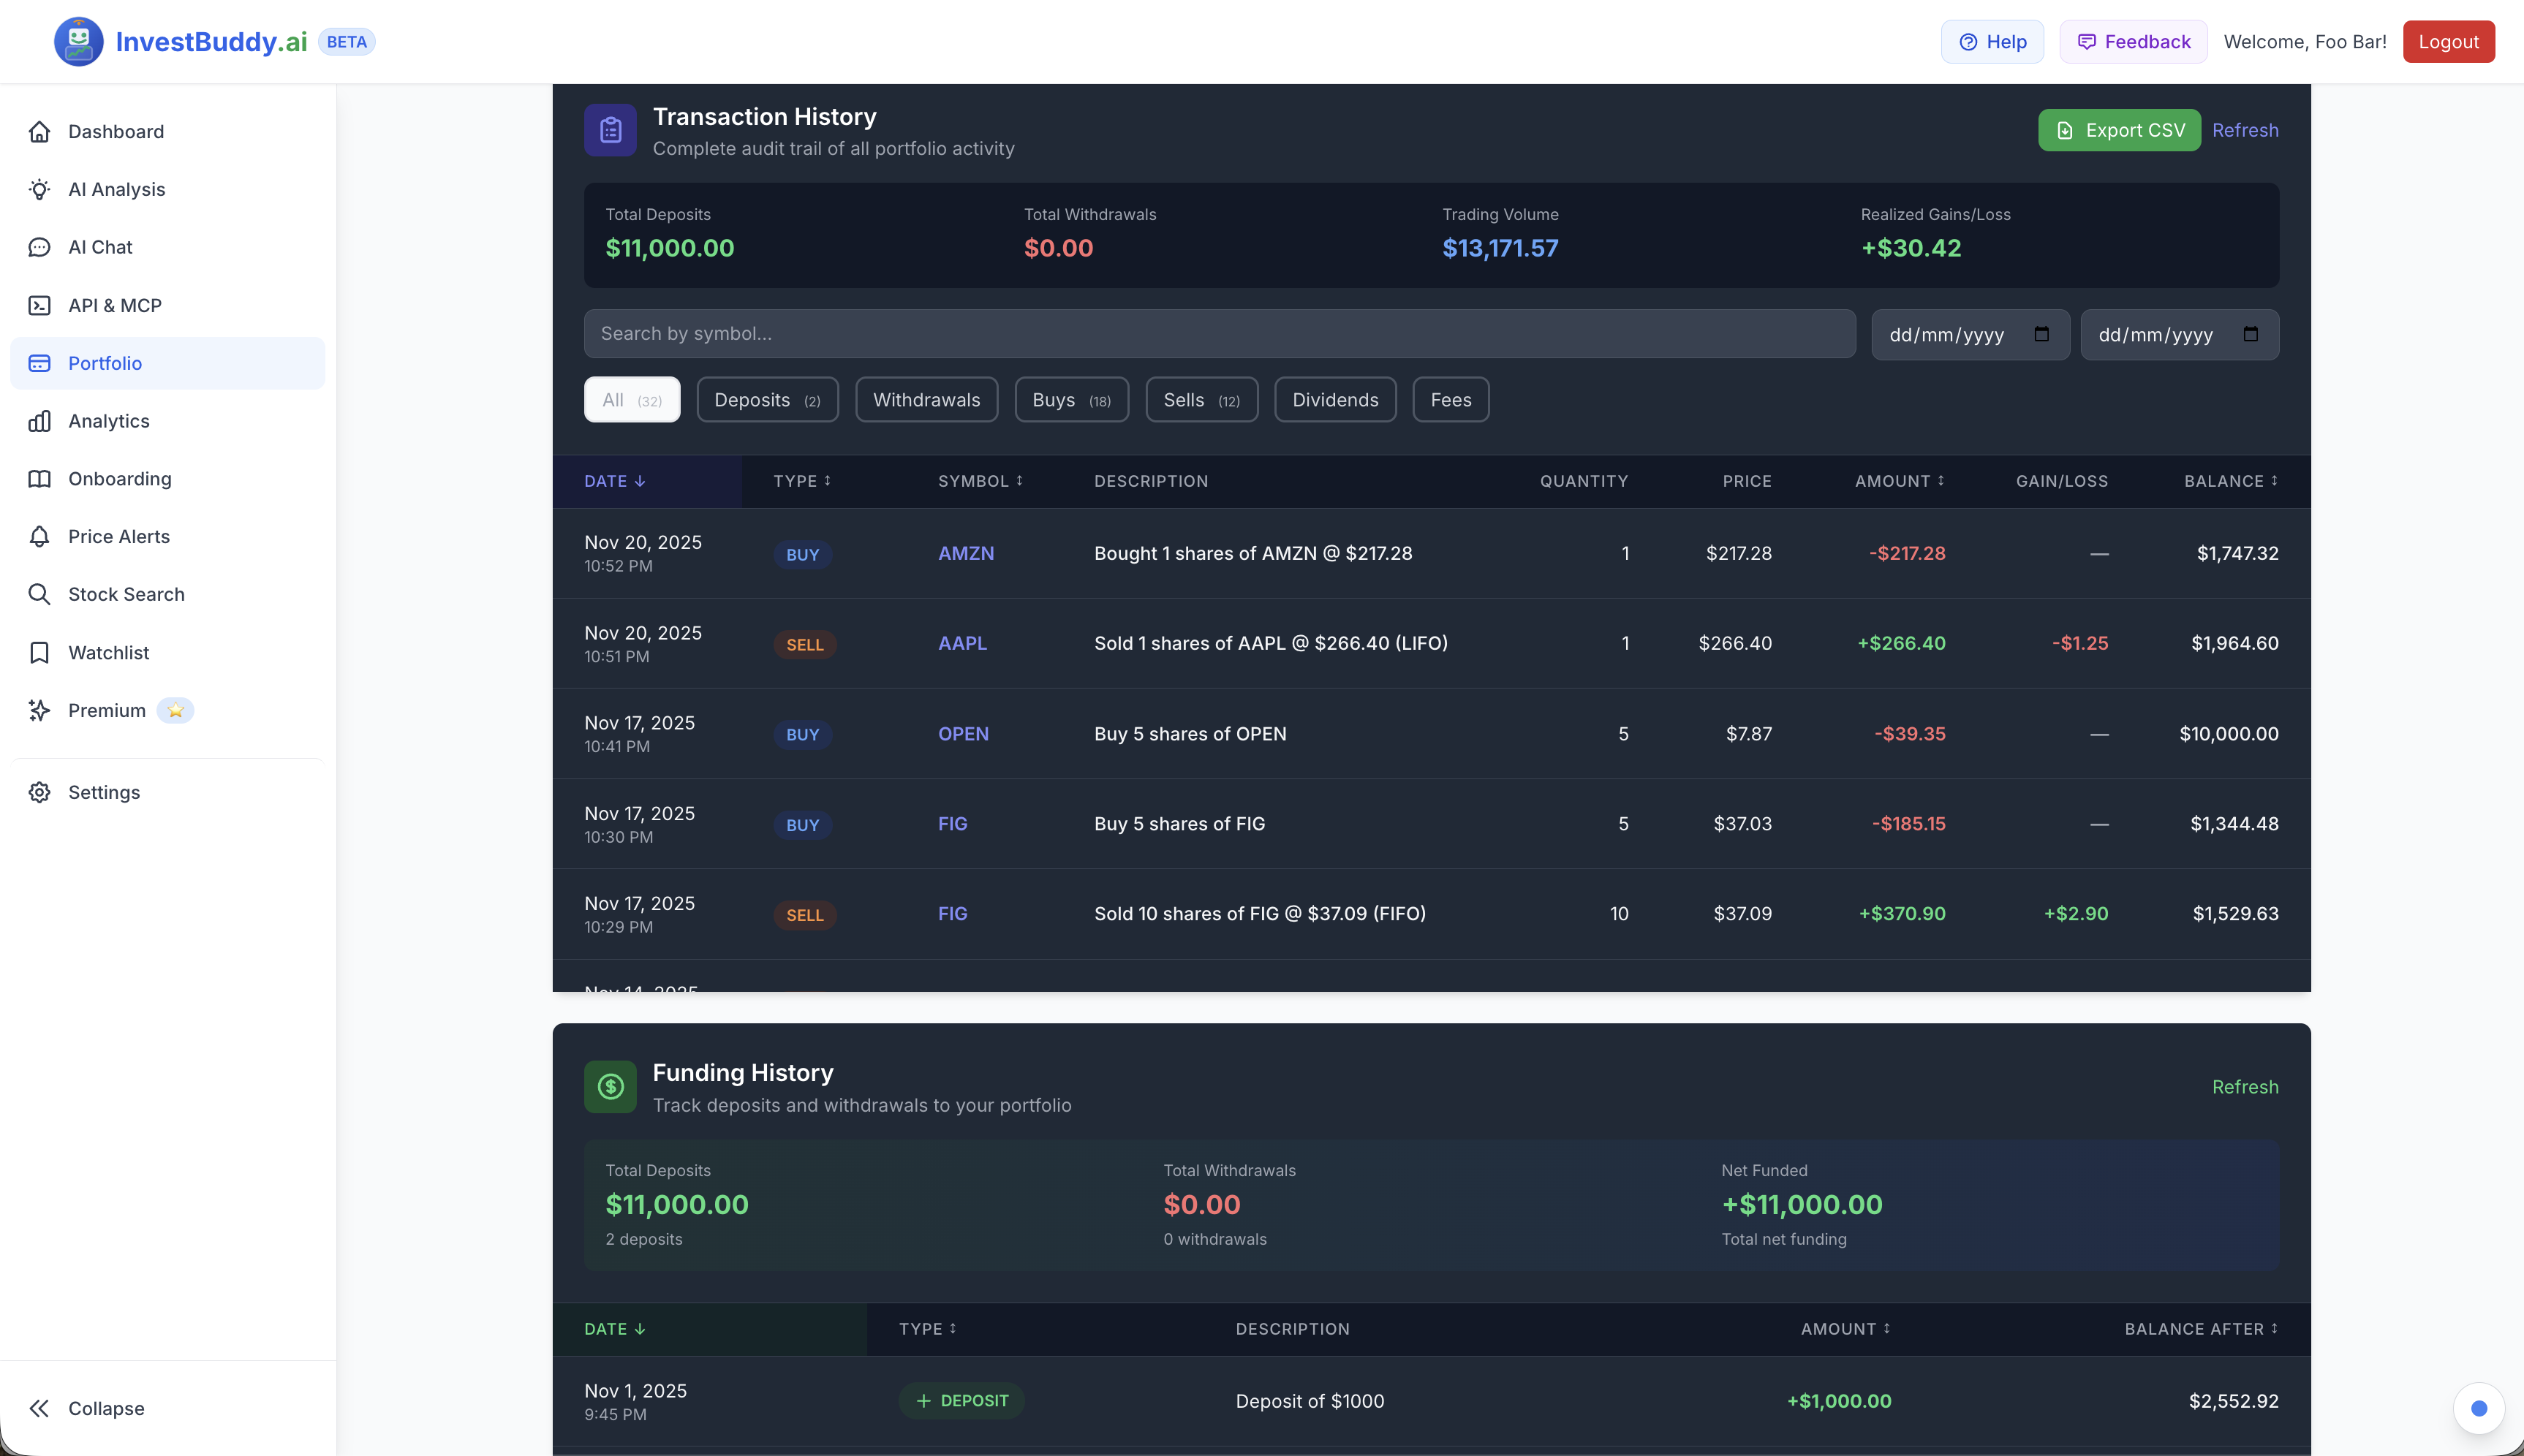The width and height of the screenshot is (2524, 1456).
Task: Click the Price Alerts bell icon
Action: point(39,536)
